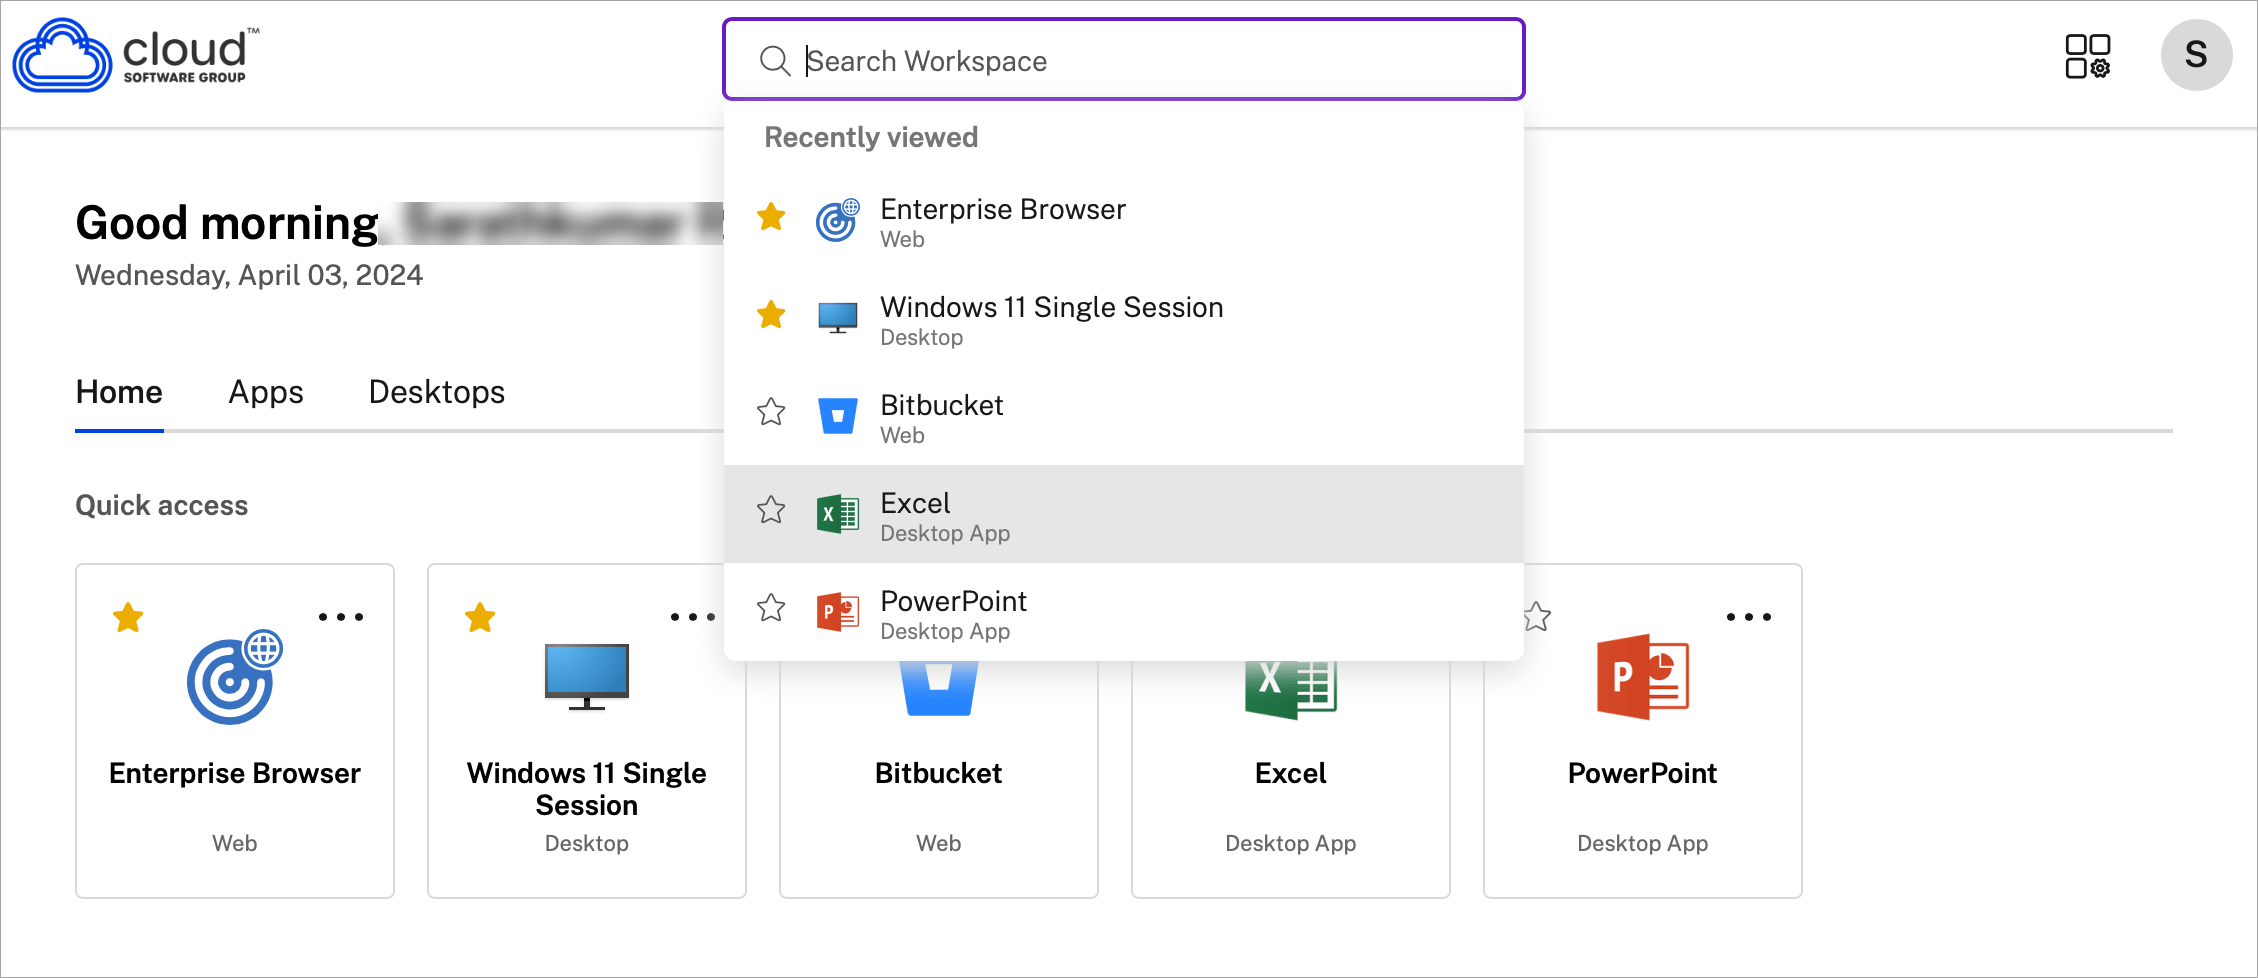Switch to the Desktops tab

pyautogui.click(x=437, y=392)
